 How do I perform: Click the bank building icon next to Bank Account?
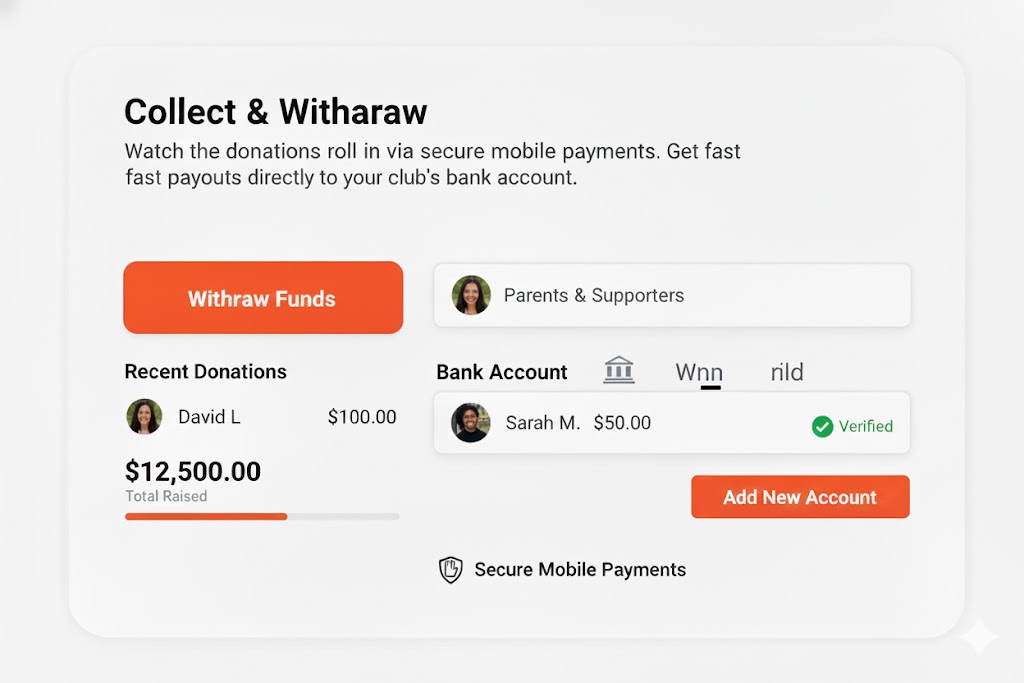(620, 369)
